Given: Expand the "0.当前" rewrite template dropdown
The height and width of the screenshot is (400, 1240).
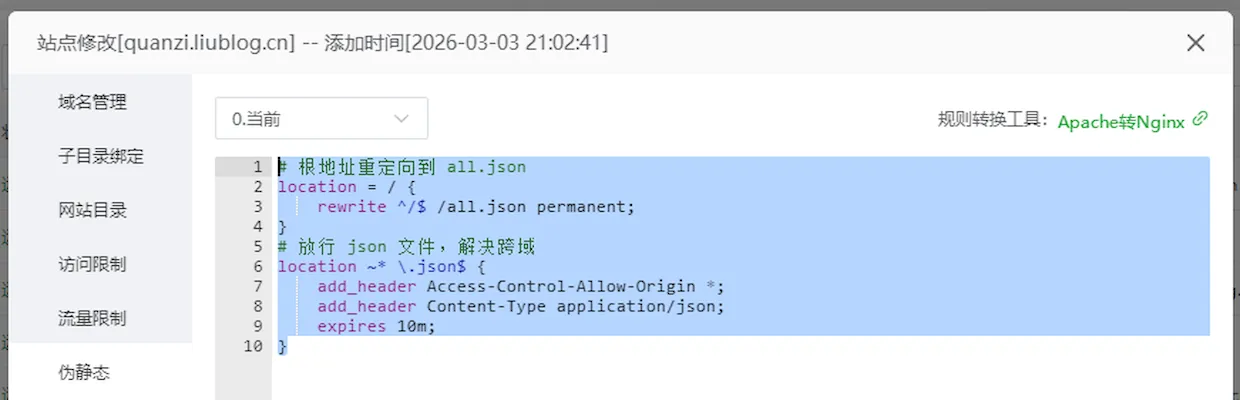Looking at the screenshot, I should pyautogui.click(x=321, y=119).
